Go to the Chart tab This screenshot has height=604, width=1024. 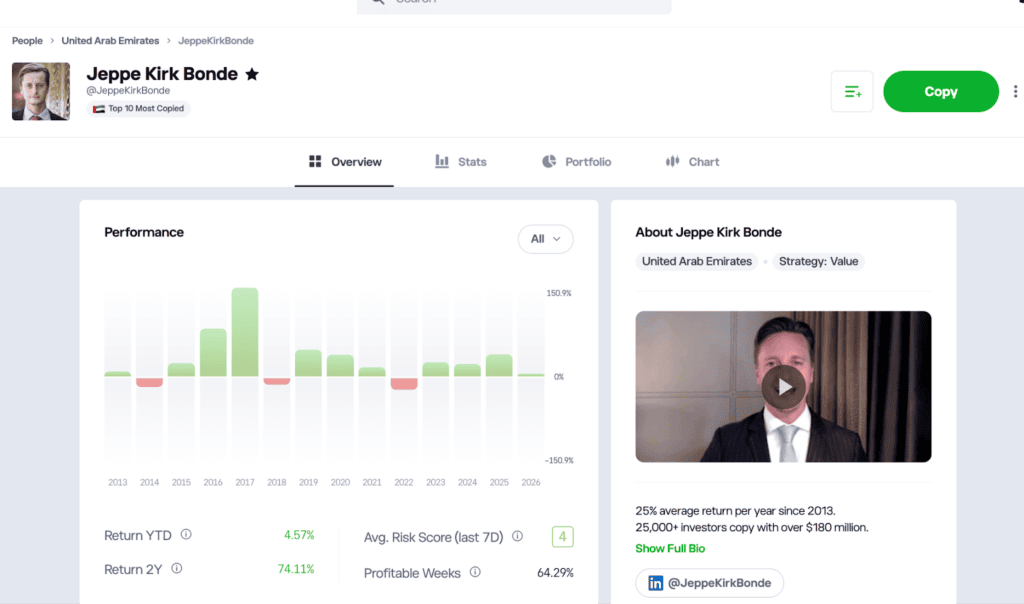point(692,162)
